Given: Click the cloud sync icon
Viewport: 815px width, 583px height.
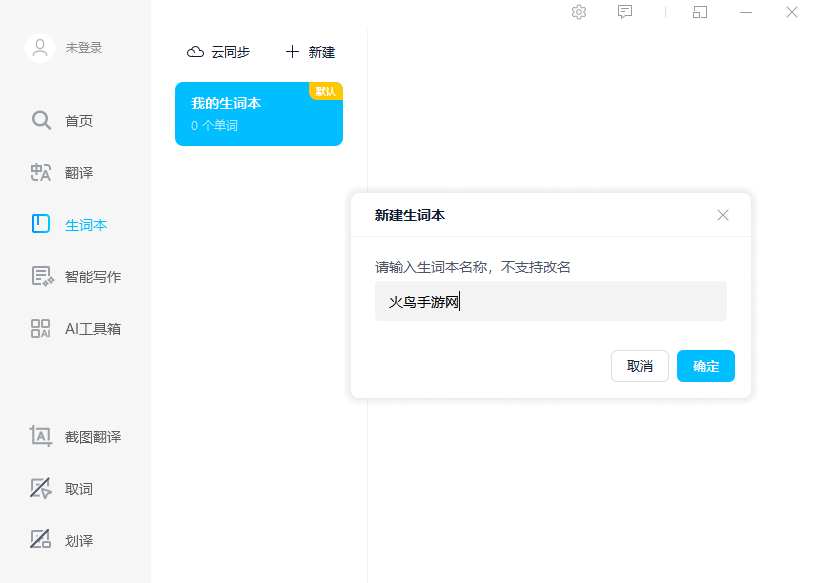Looking at the screenshot, I should tap(195, 52).
